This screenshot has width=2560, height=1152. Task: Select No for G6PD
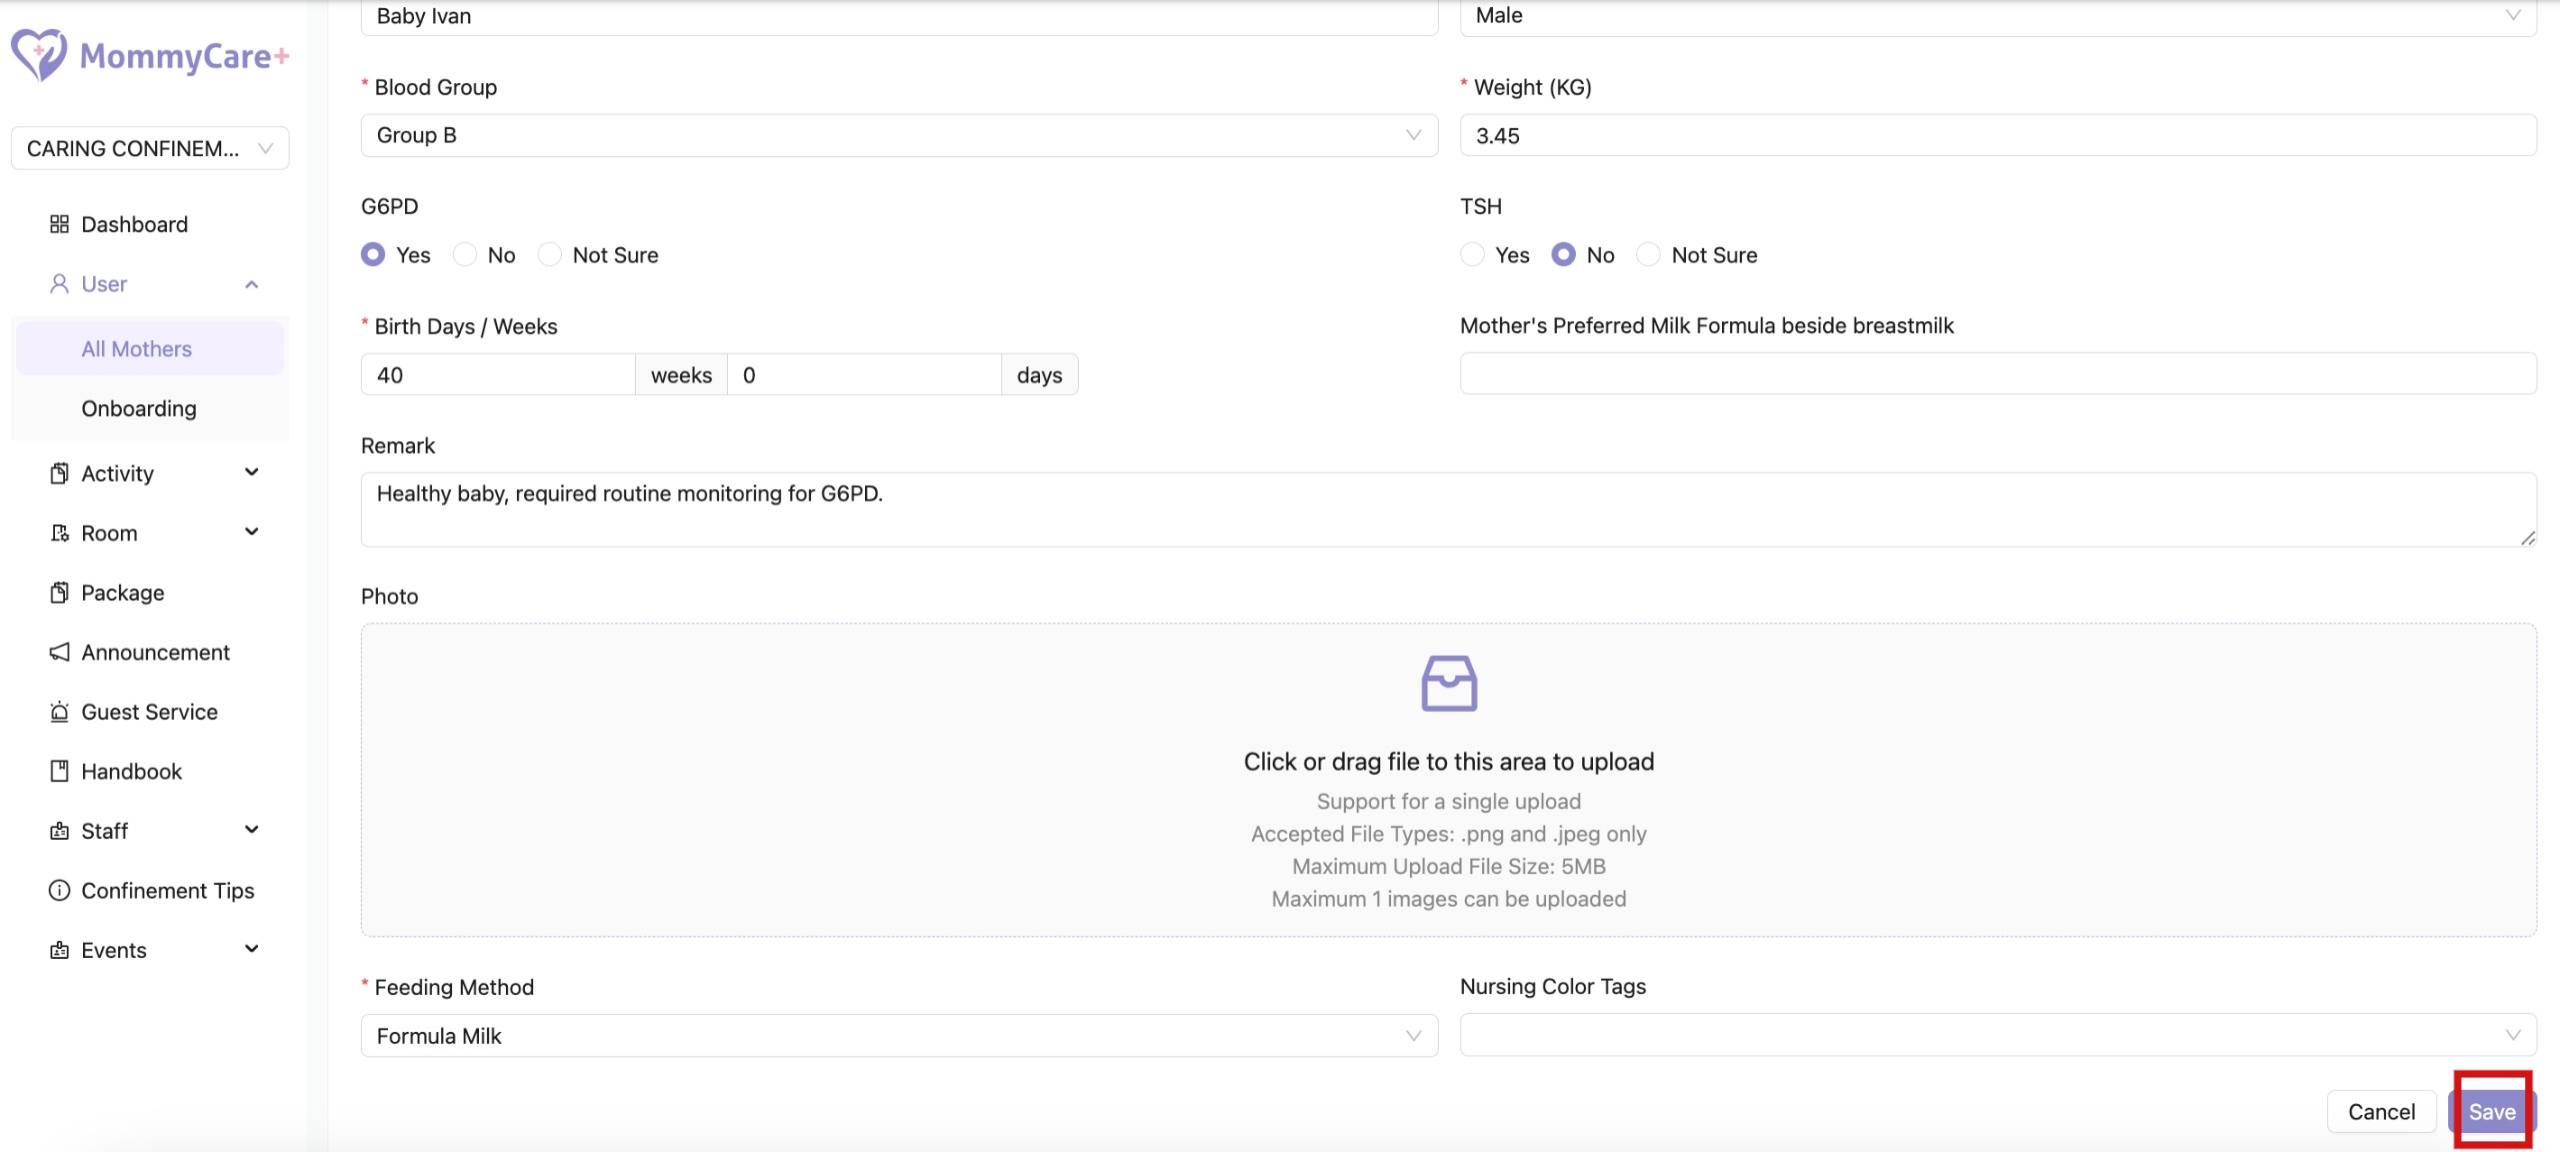tap(465, 255)
